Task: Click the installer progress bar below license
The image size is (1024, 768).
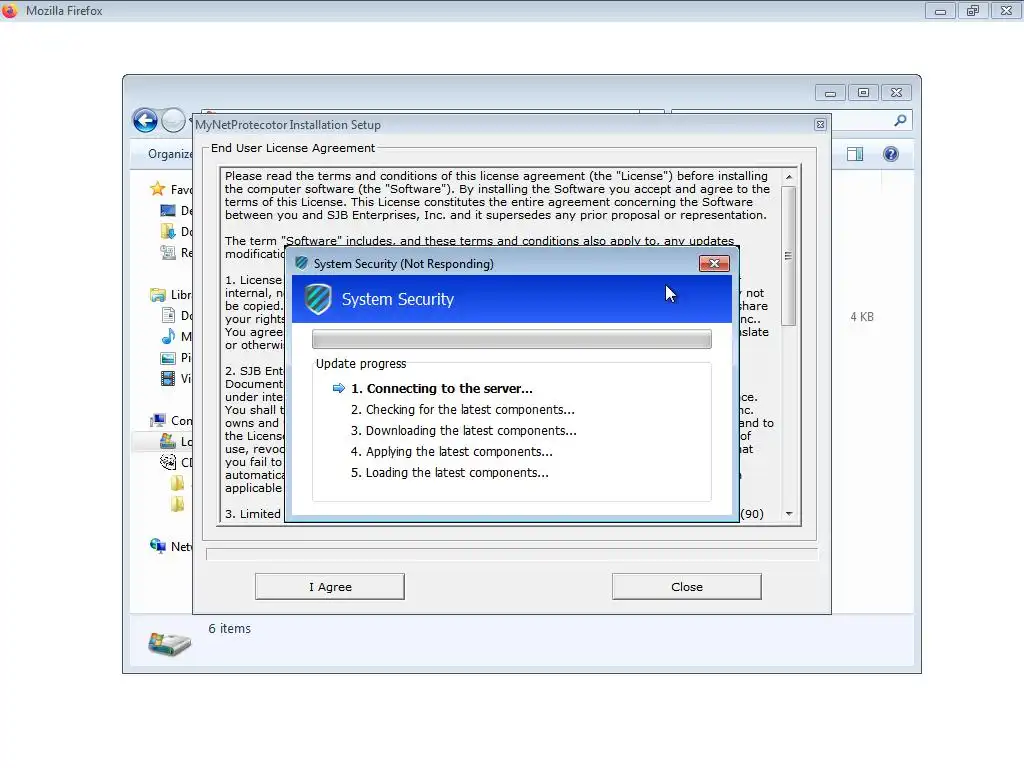Action: (511, 554)
